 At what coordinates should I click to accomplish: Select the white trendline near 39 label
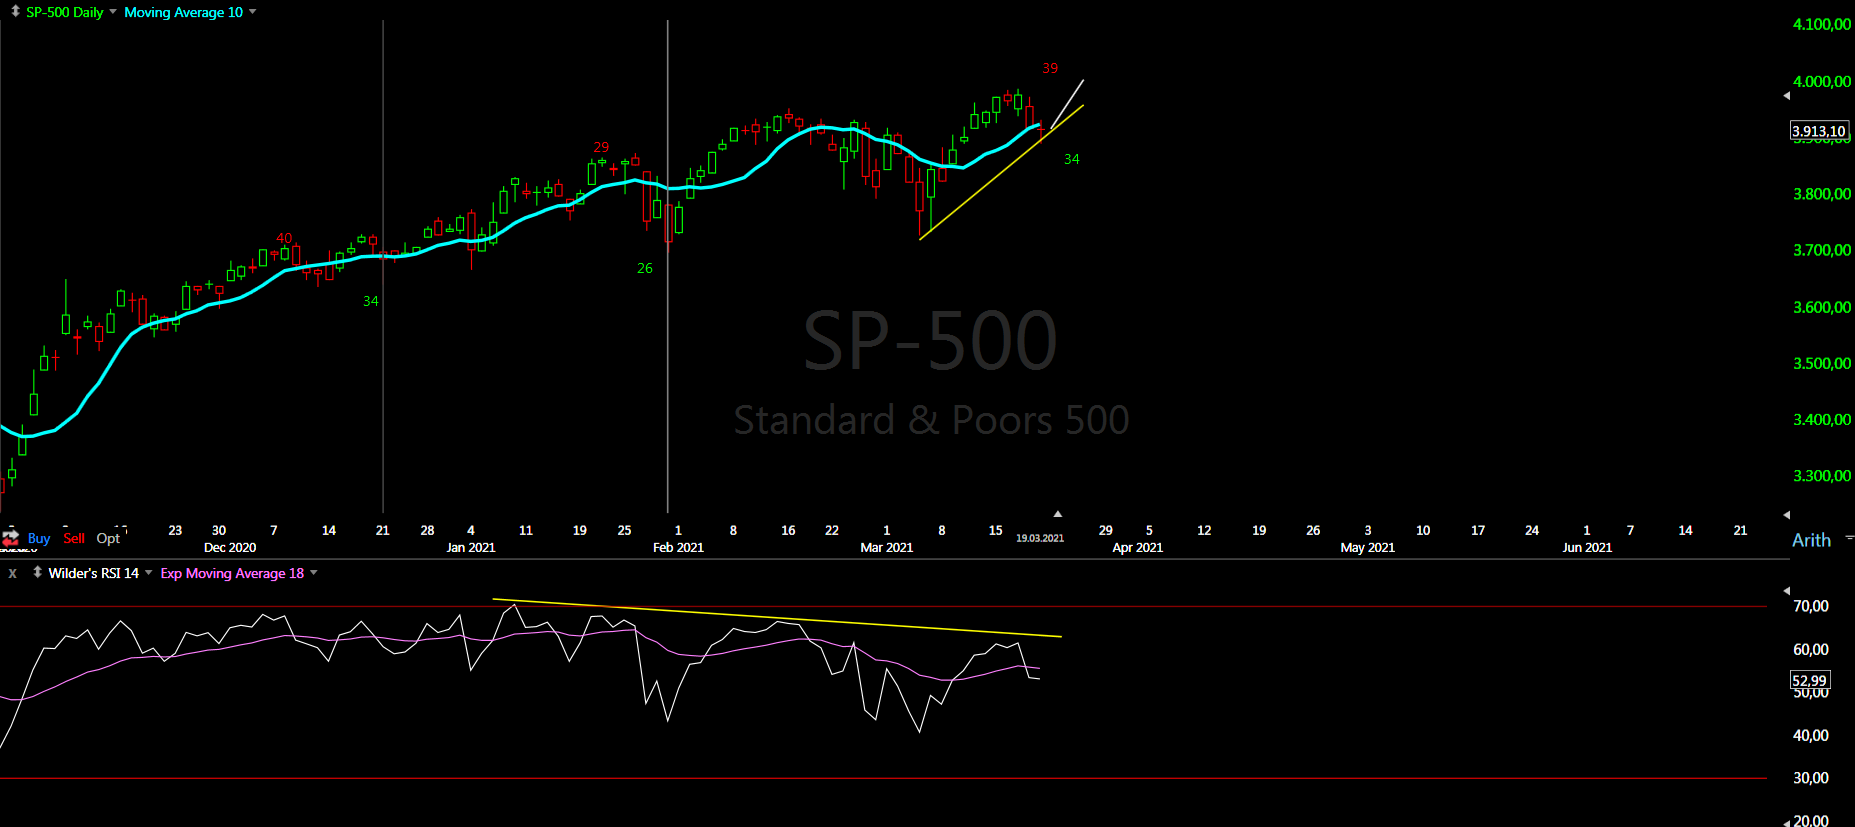1066,105
